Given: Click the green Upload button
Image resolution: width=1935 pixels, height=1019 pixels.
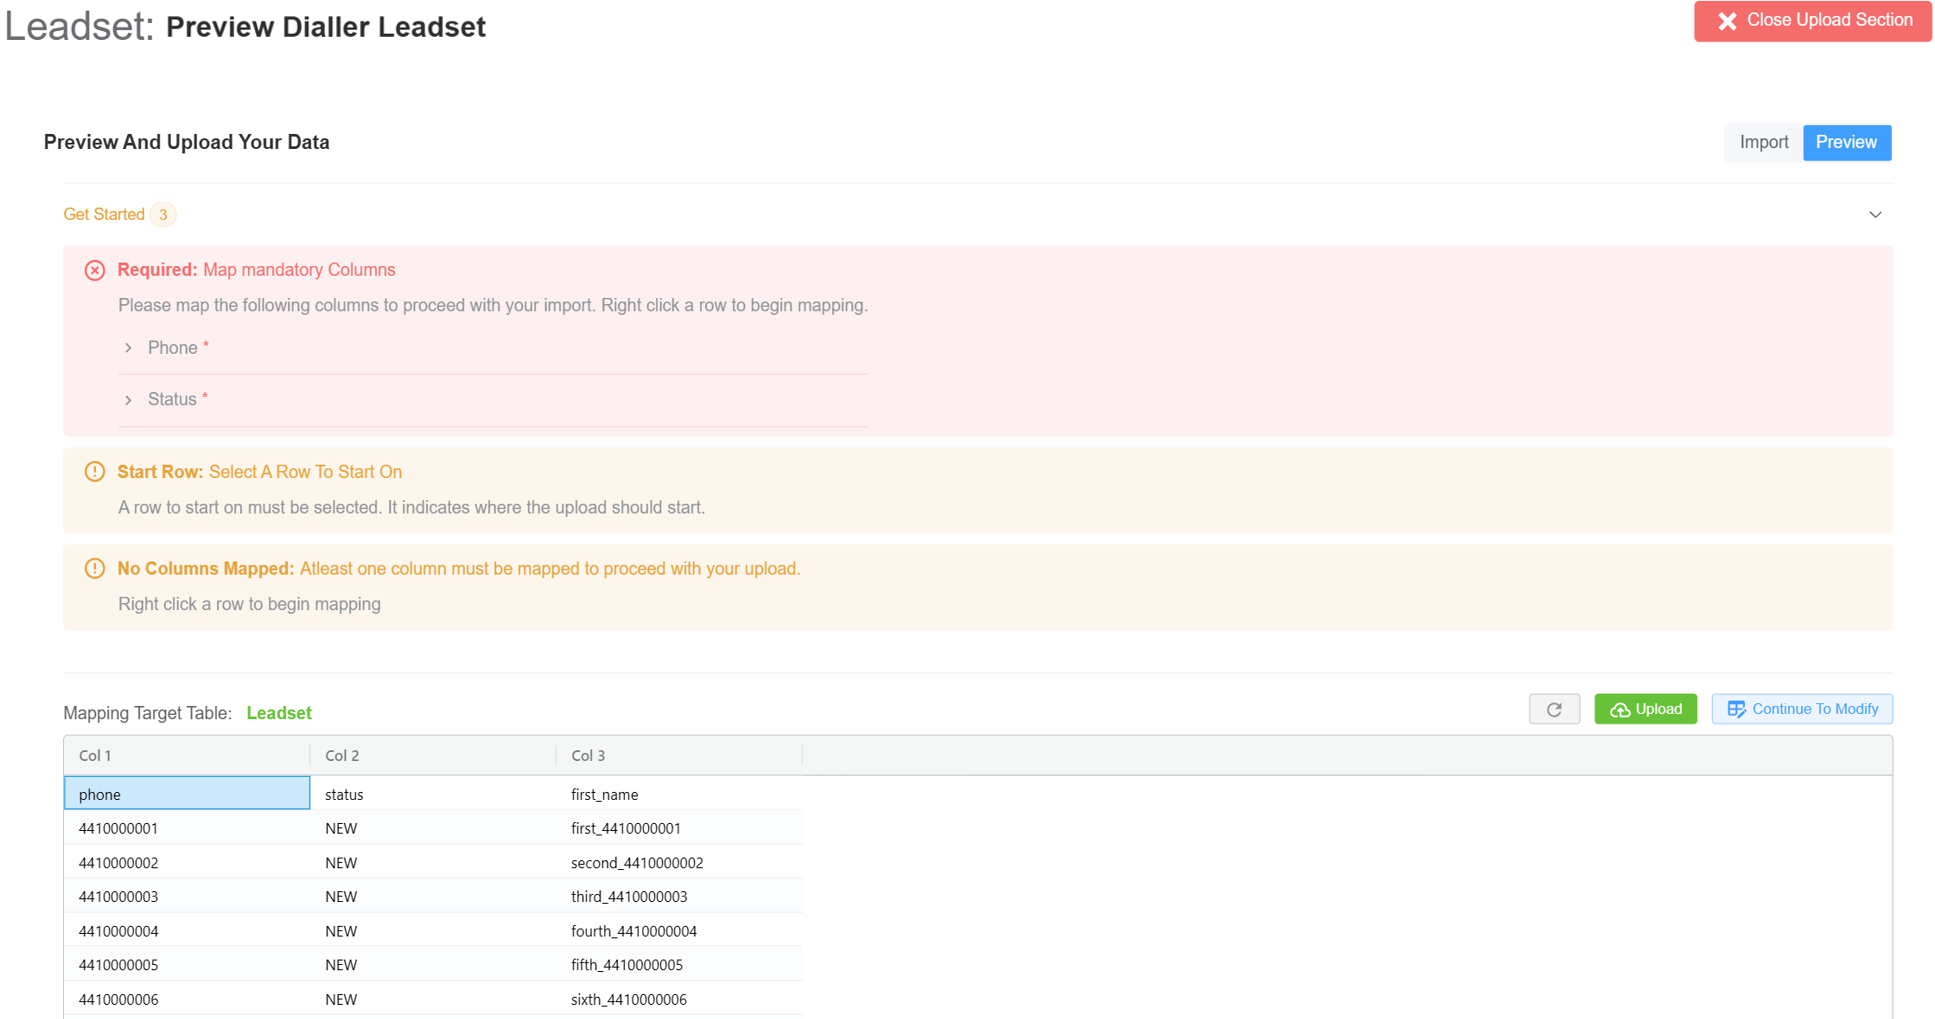Looking at the screenshot, I should pos(1645,709).
